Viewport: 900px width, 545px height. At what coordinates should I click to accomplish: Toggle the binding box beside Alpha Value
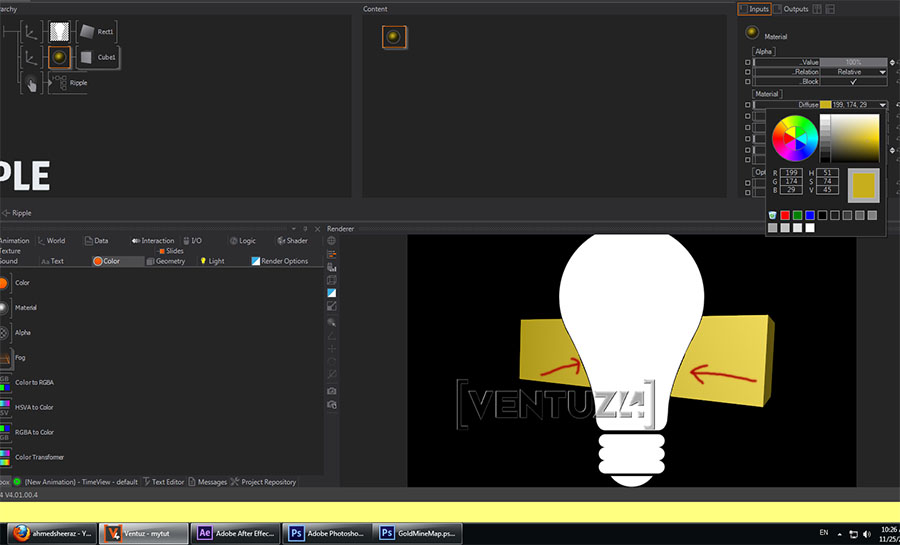[748, 62]
